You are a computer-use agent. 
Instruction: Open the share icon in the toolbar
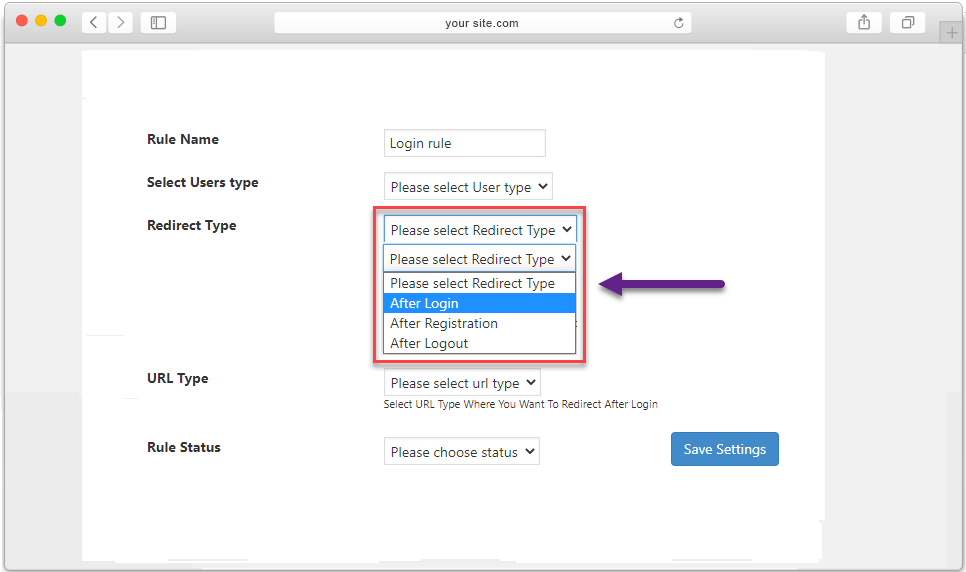[864, 23]
